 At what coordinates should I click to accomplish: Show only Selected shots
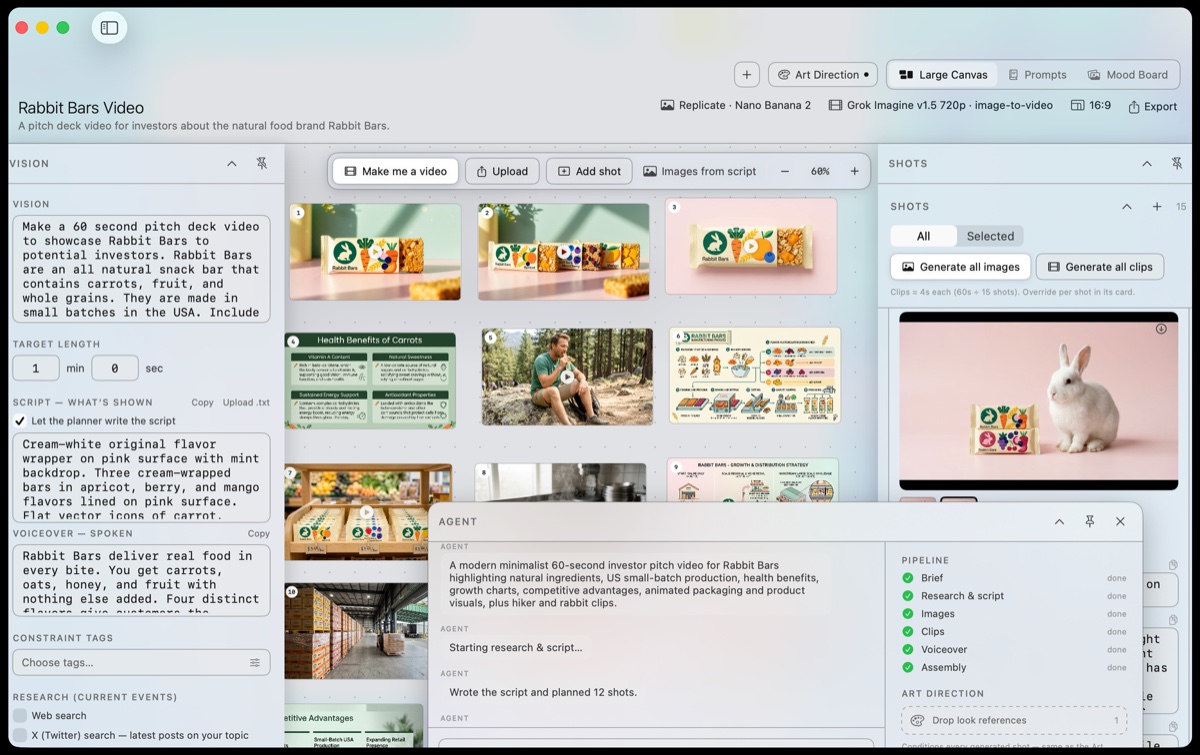click(x=990, y=236)
